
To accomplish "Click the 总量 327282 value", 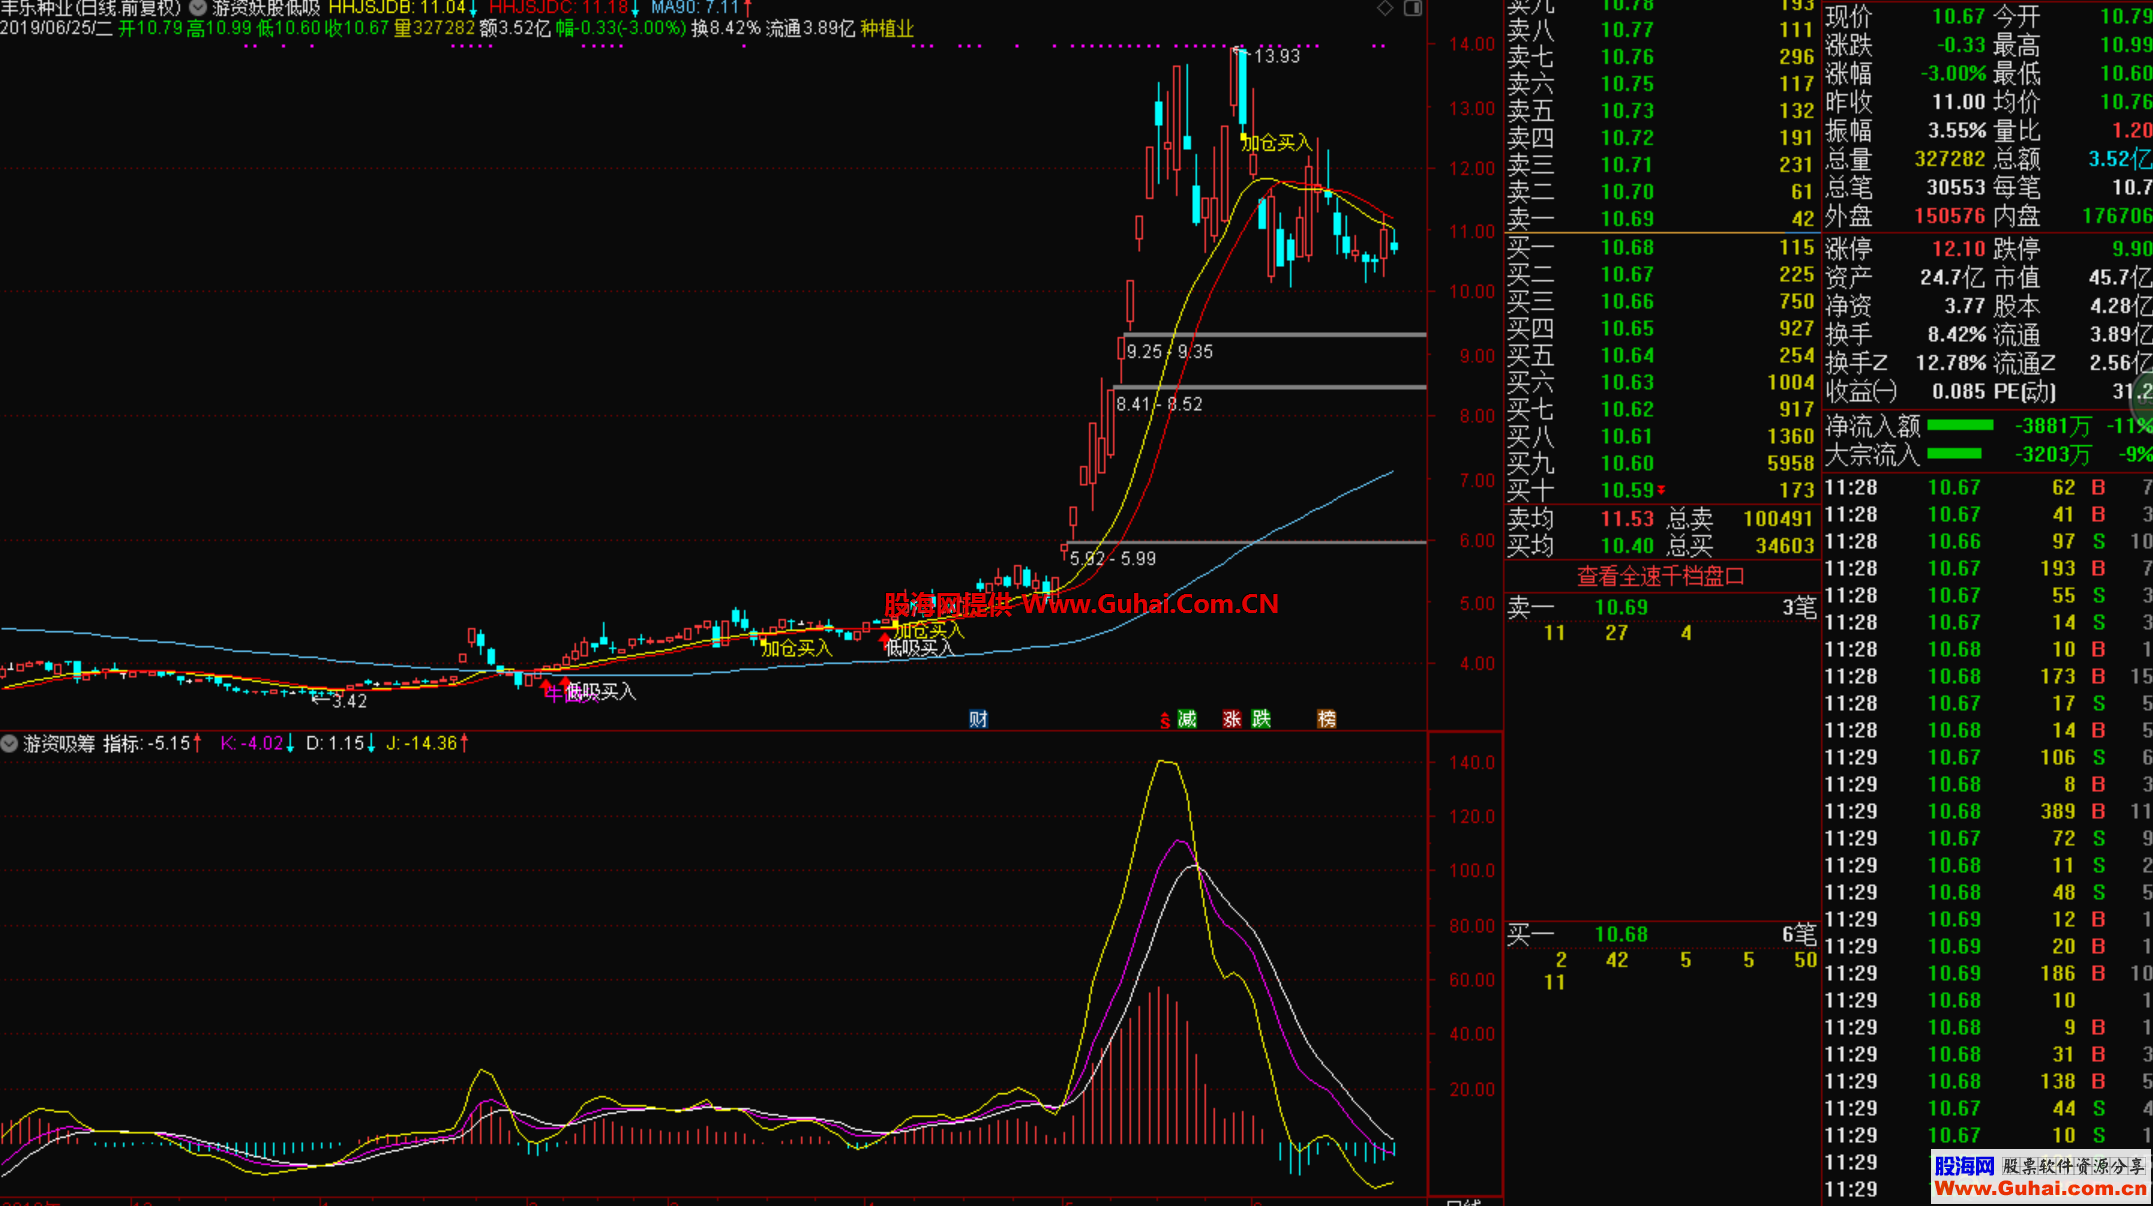I will 1949,159.
